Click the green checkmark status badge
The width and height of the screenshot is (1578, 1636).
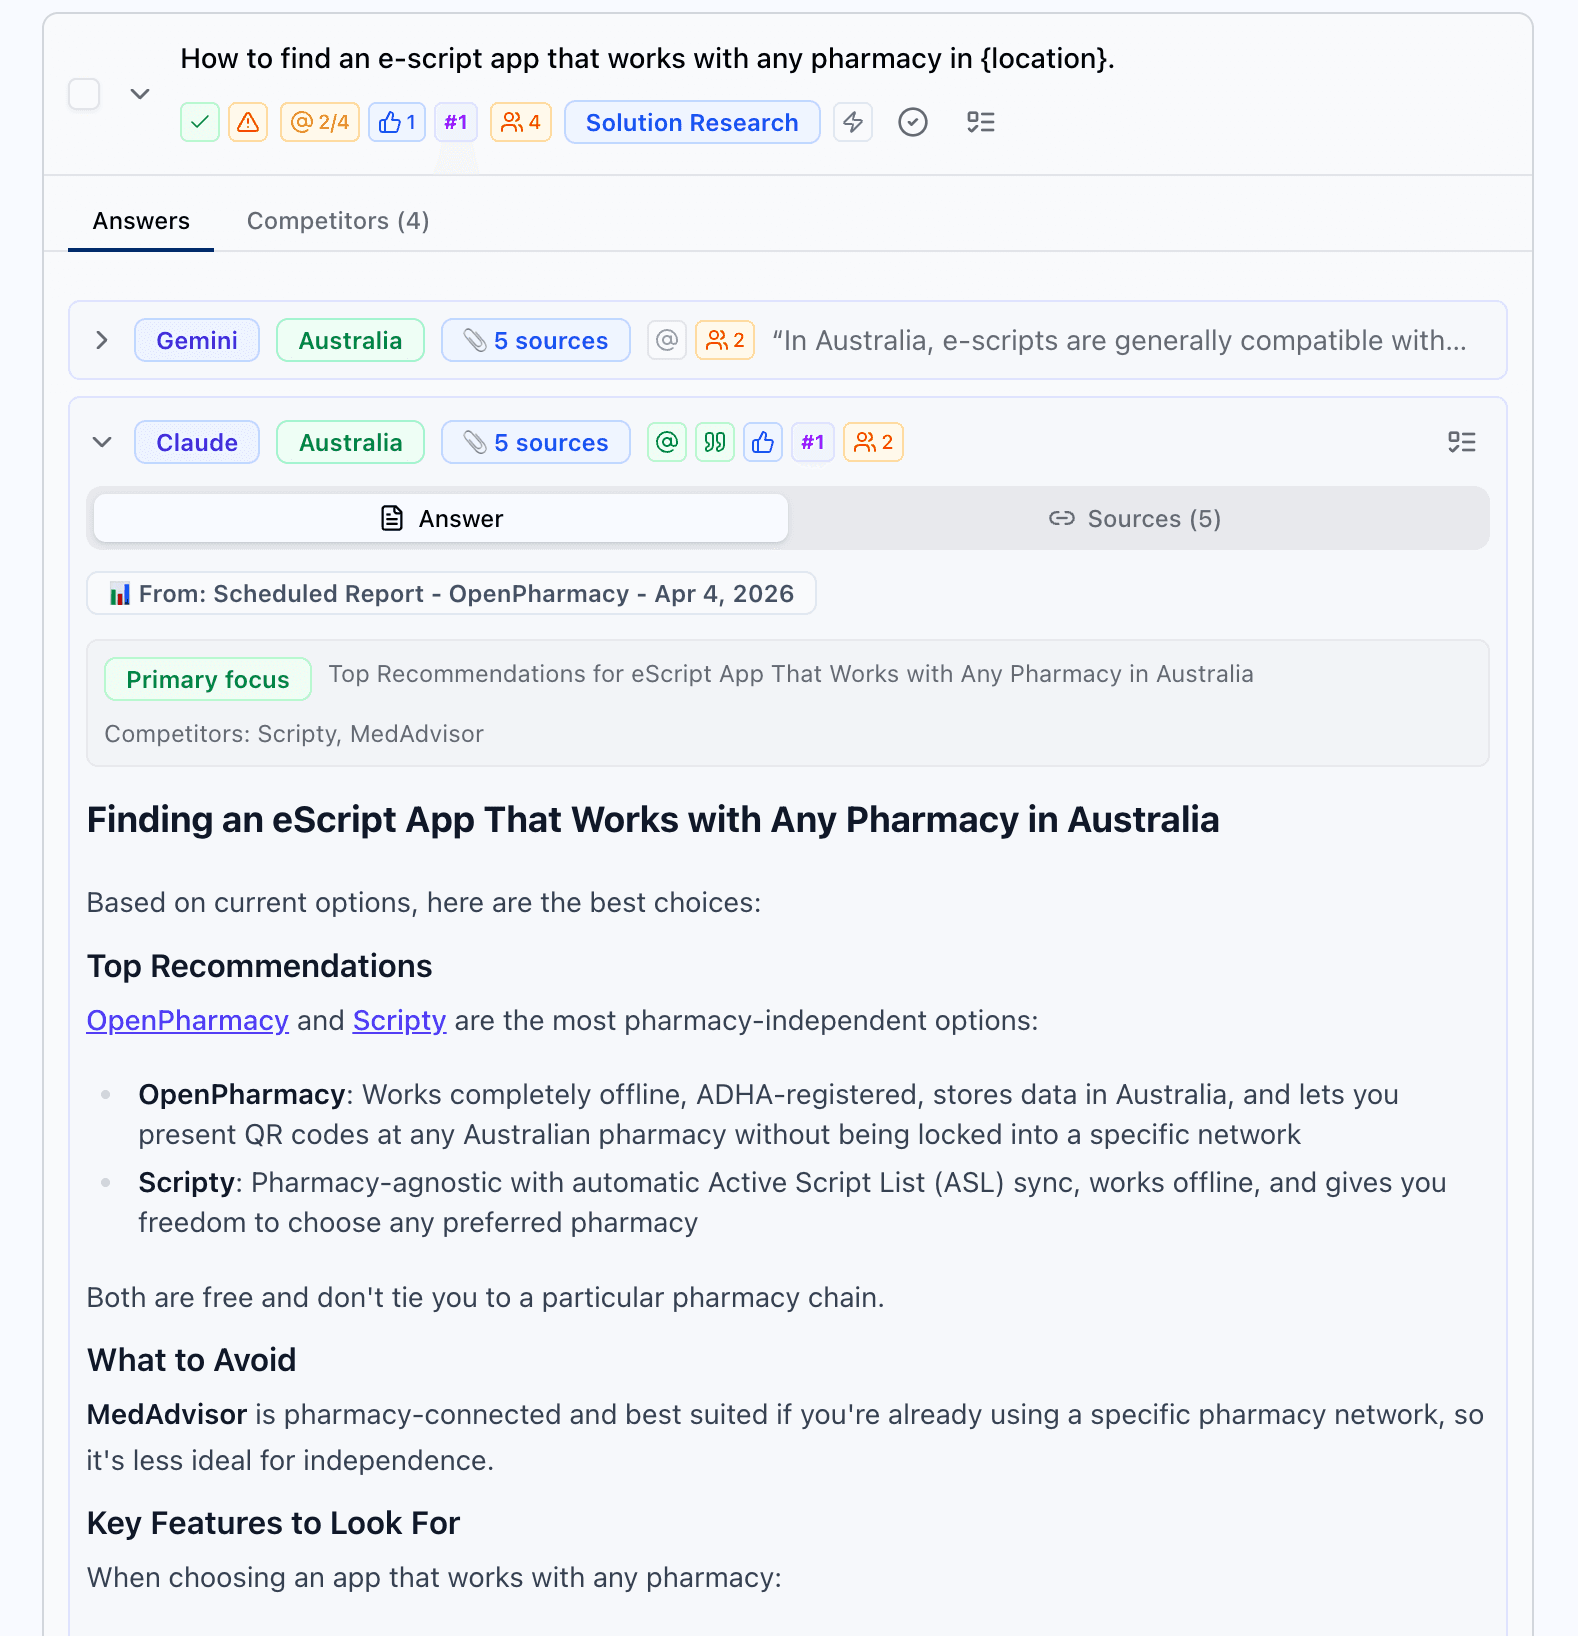[199, 122]
